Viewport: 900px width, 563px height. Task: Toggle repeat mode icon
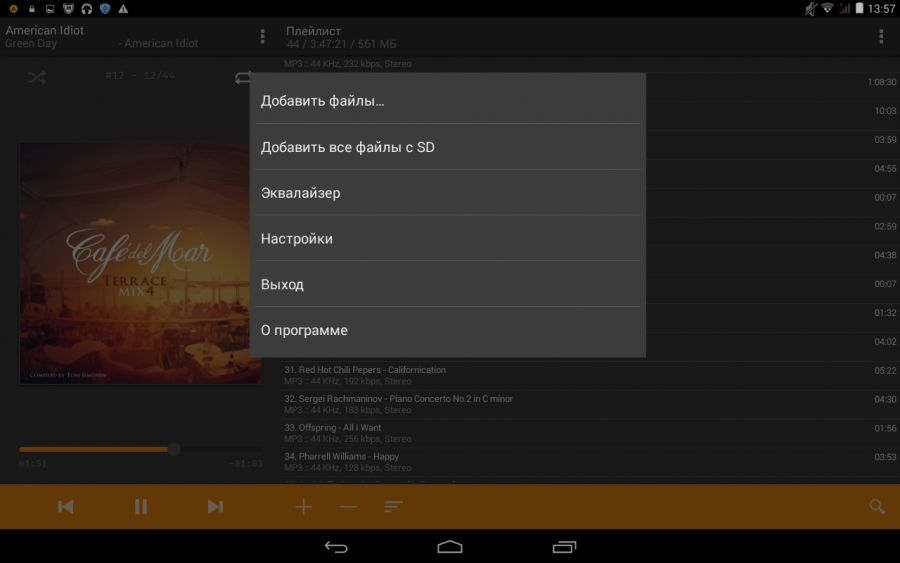[x=243, y=78]
